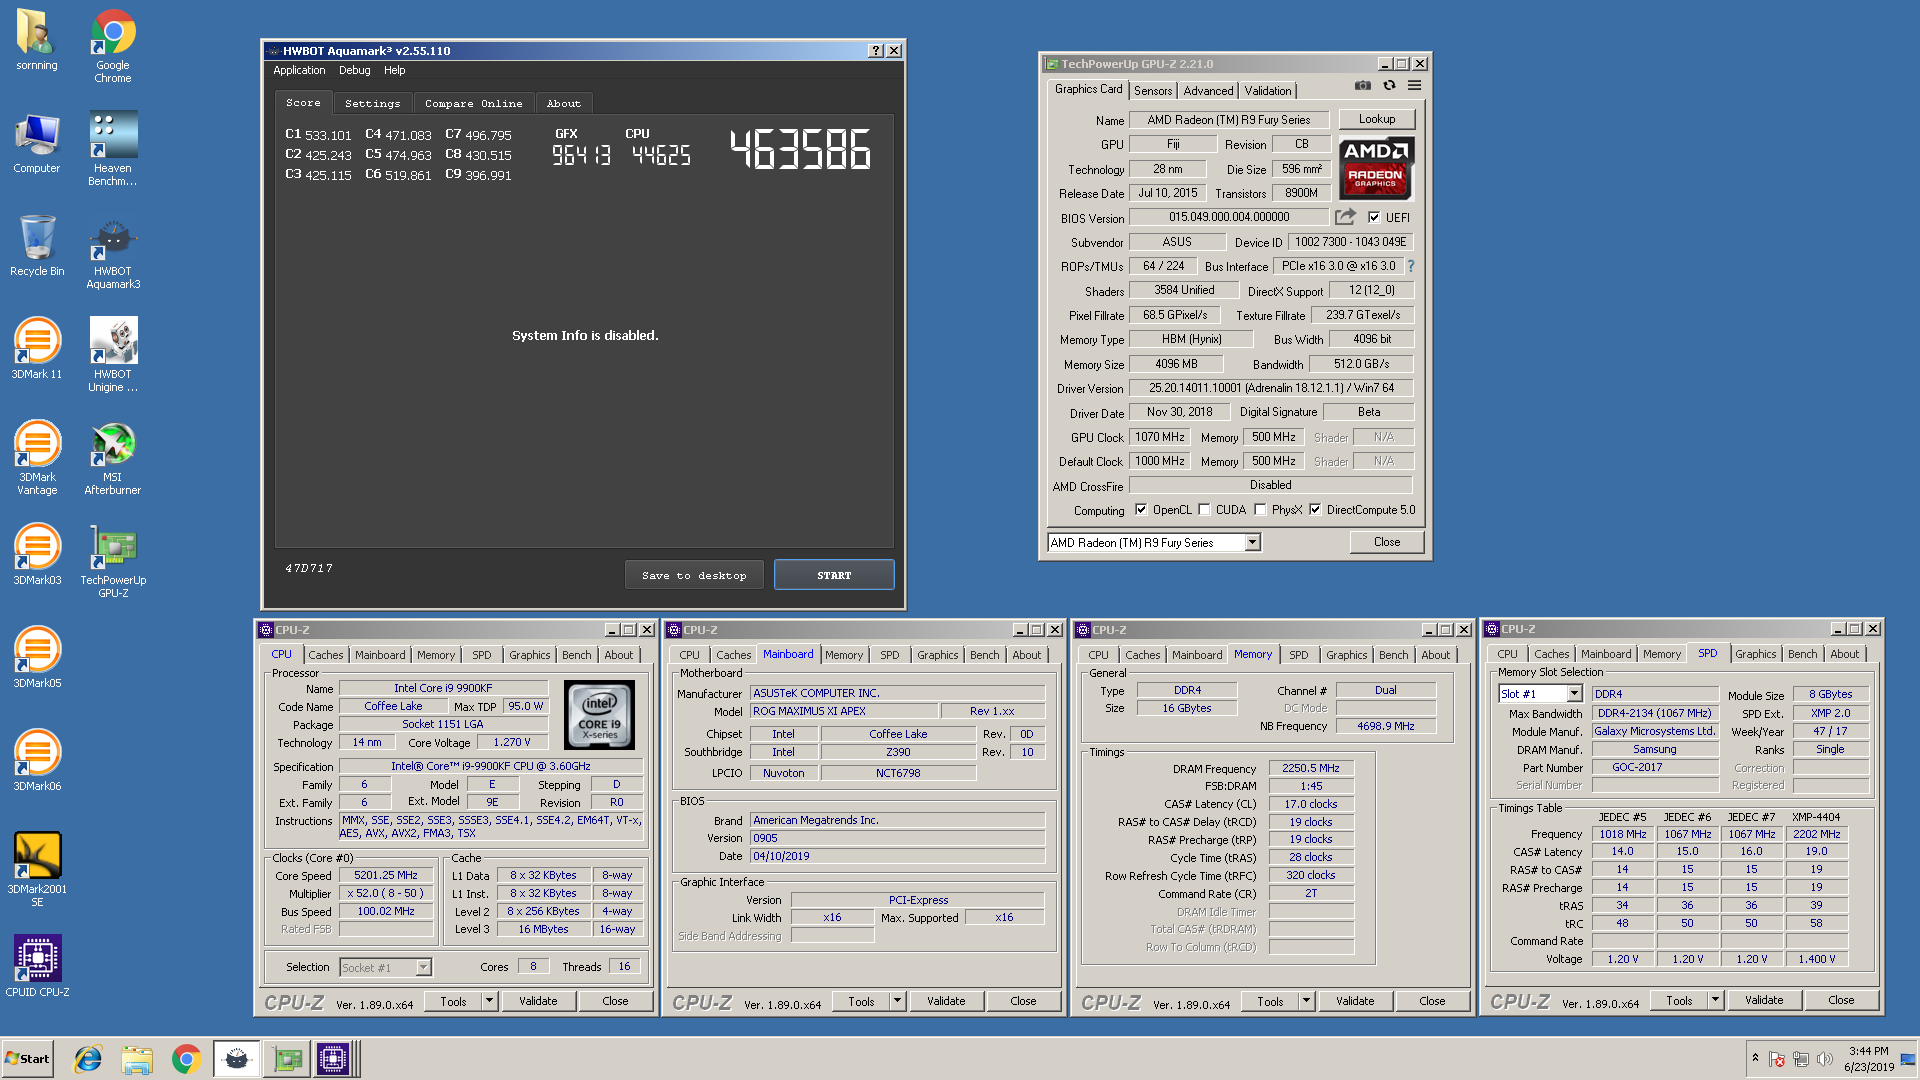The height and width of the screenshot is (1080, 1920).
Task: Switch to Compare Online tab
Action: tap(474, 103)
